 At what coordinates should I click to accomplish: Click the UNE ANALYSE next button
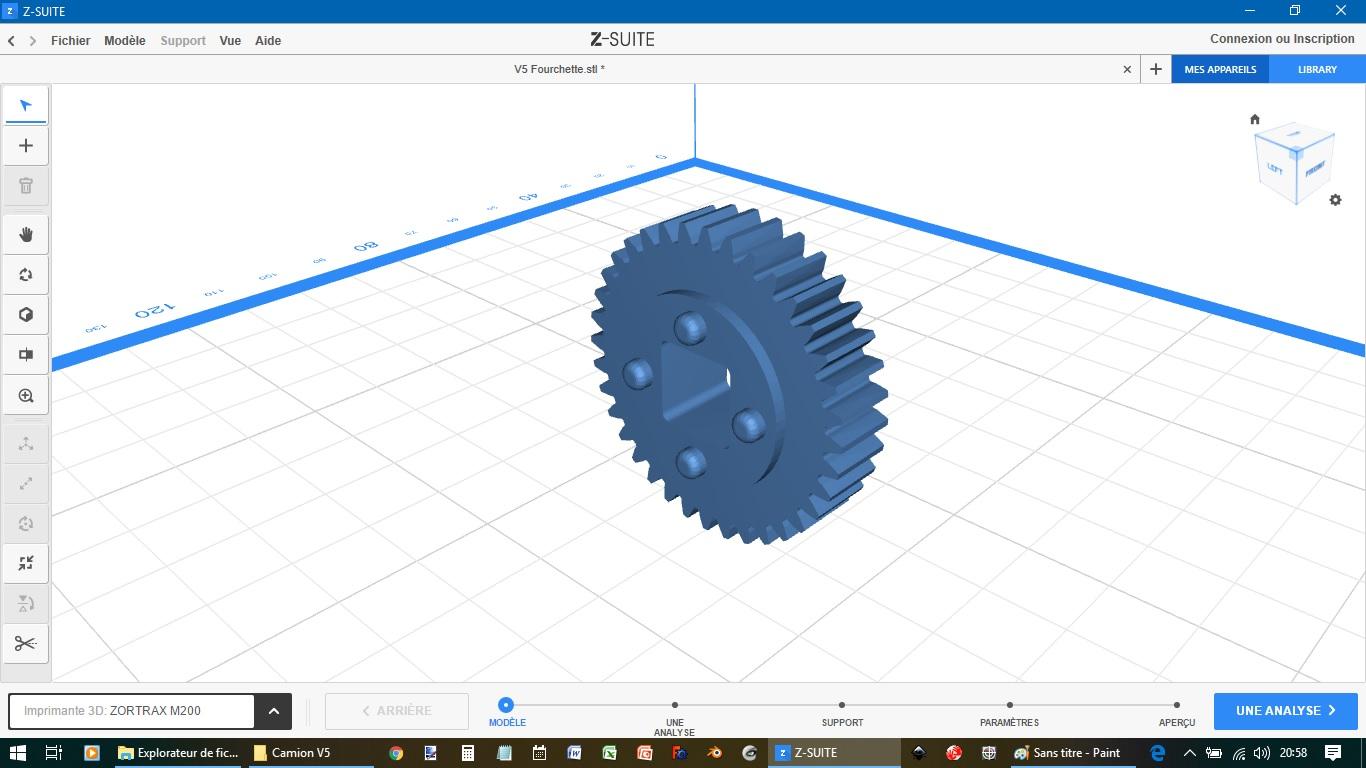pos(1286,711)
